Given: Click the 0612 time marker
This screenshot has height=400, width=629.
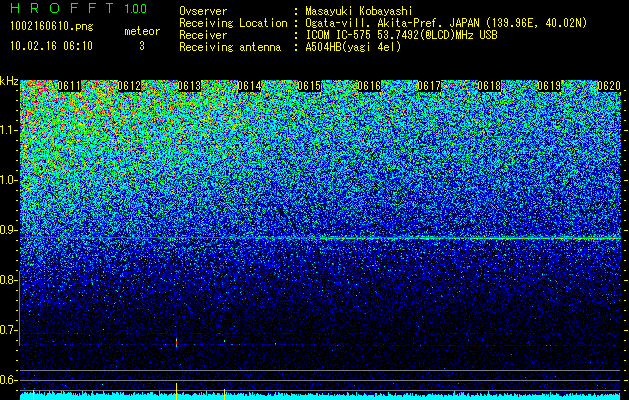Looking at the screenshot, I should point(129,86).
